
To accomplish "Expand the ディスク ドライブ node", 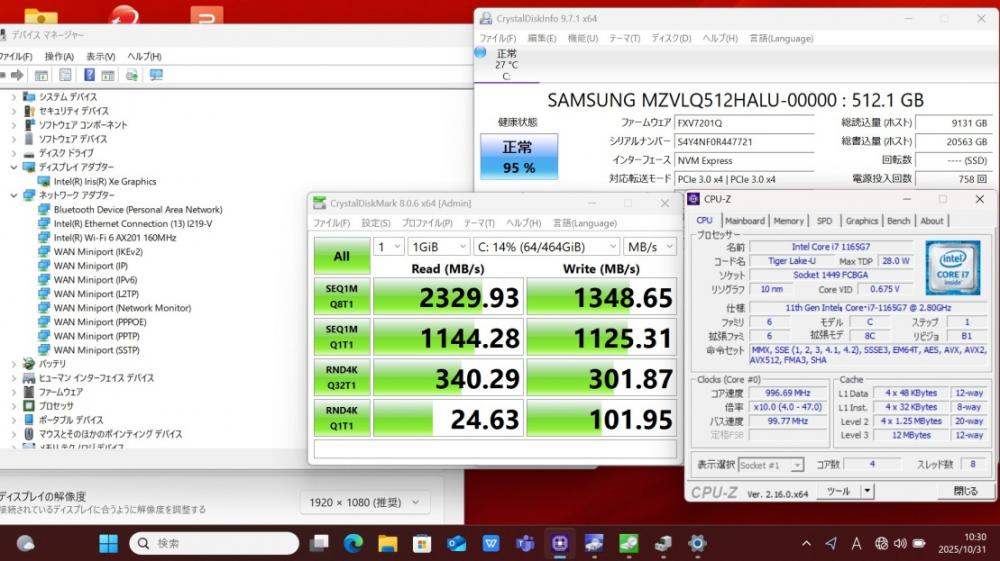I will click(13, 153).
